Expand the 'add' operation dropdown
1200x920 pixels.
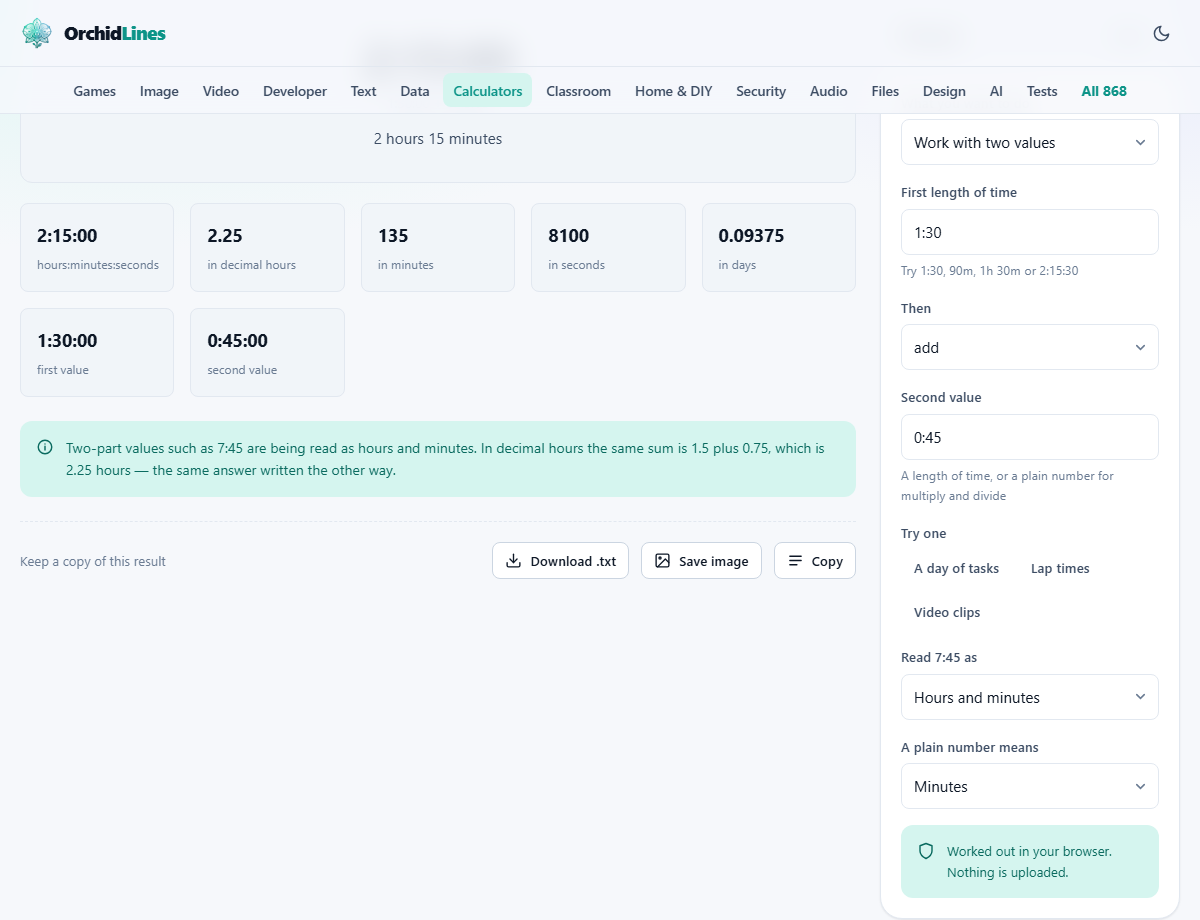coord(1029,347)
